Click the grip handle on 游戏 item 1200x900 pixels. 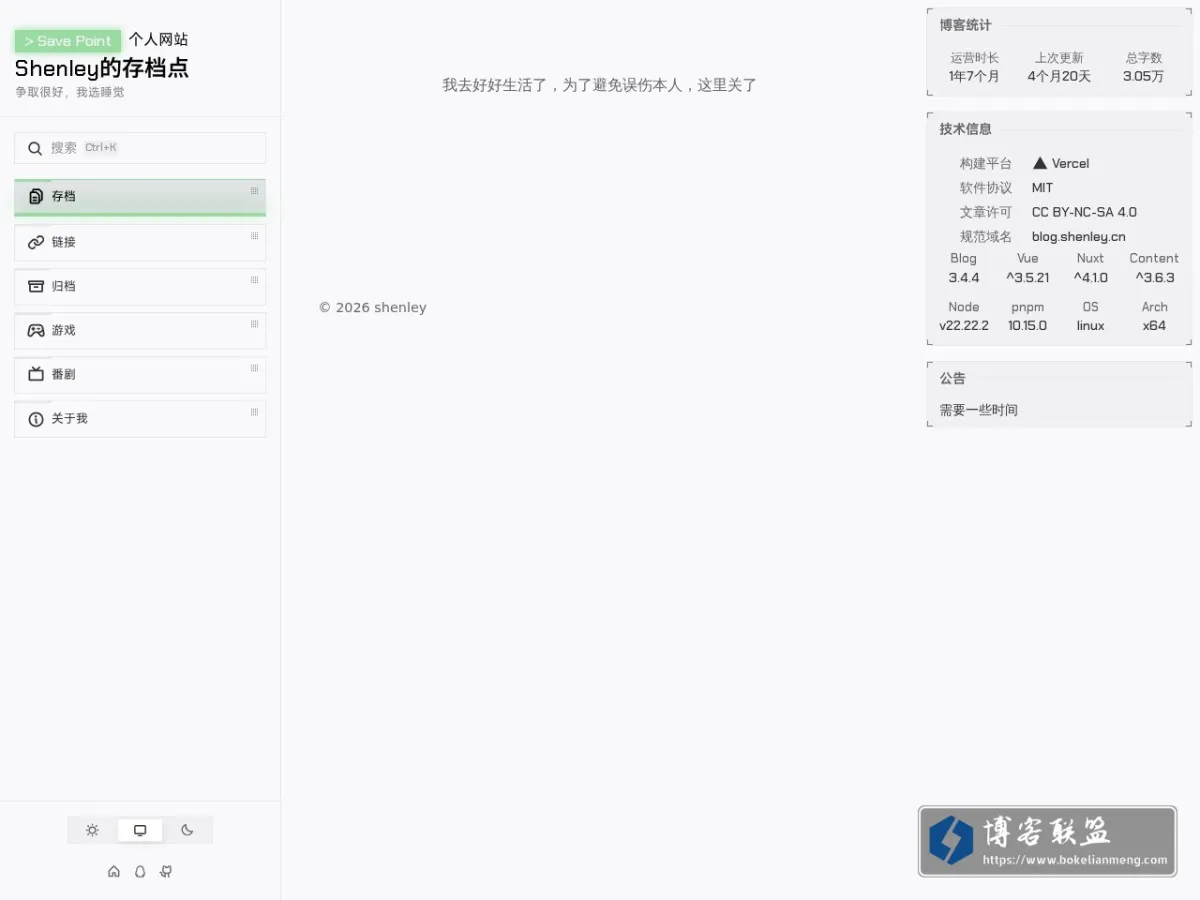click(x=254, y=324)
